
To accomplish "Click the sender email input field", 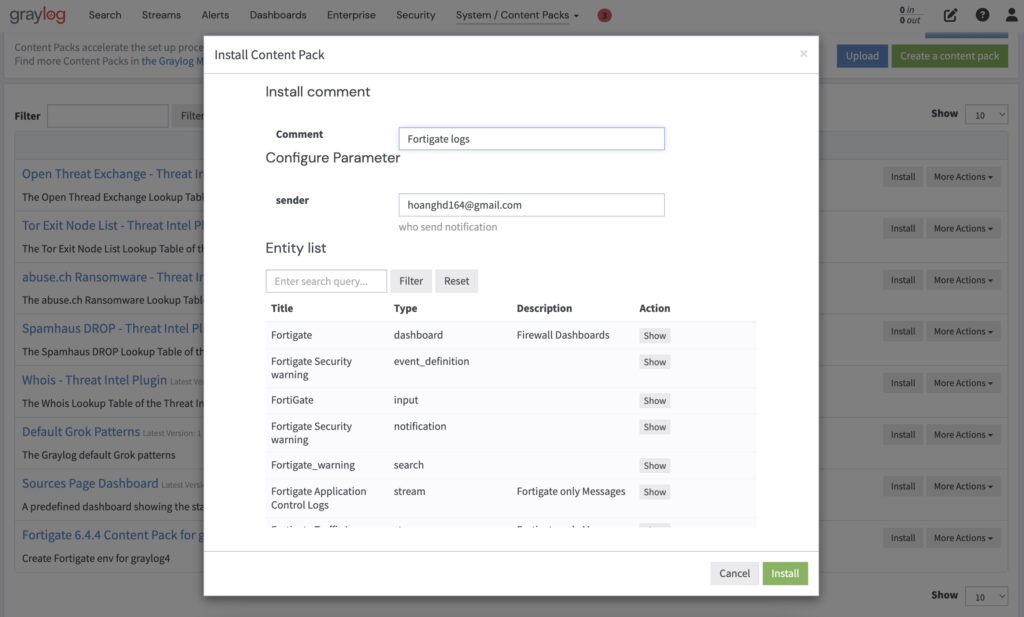I will point(532,205).
